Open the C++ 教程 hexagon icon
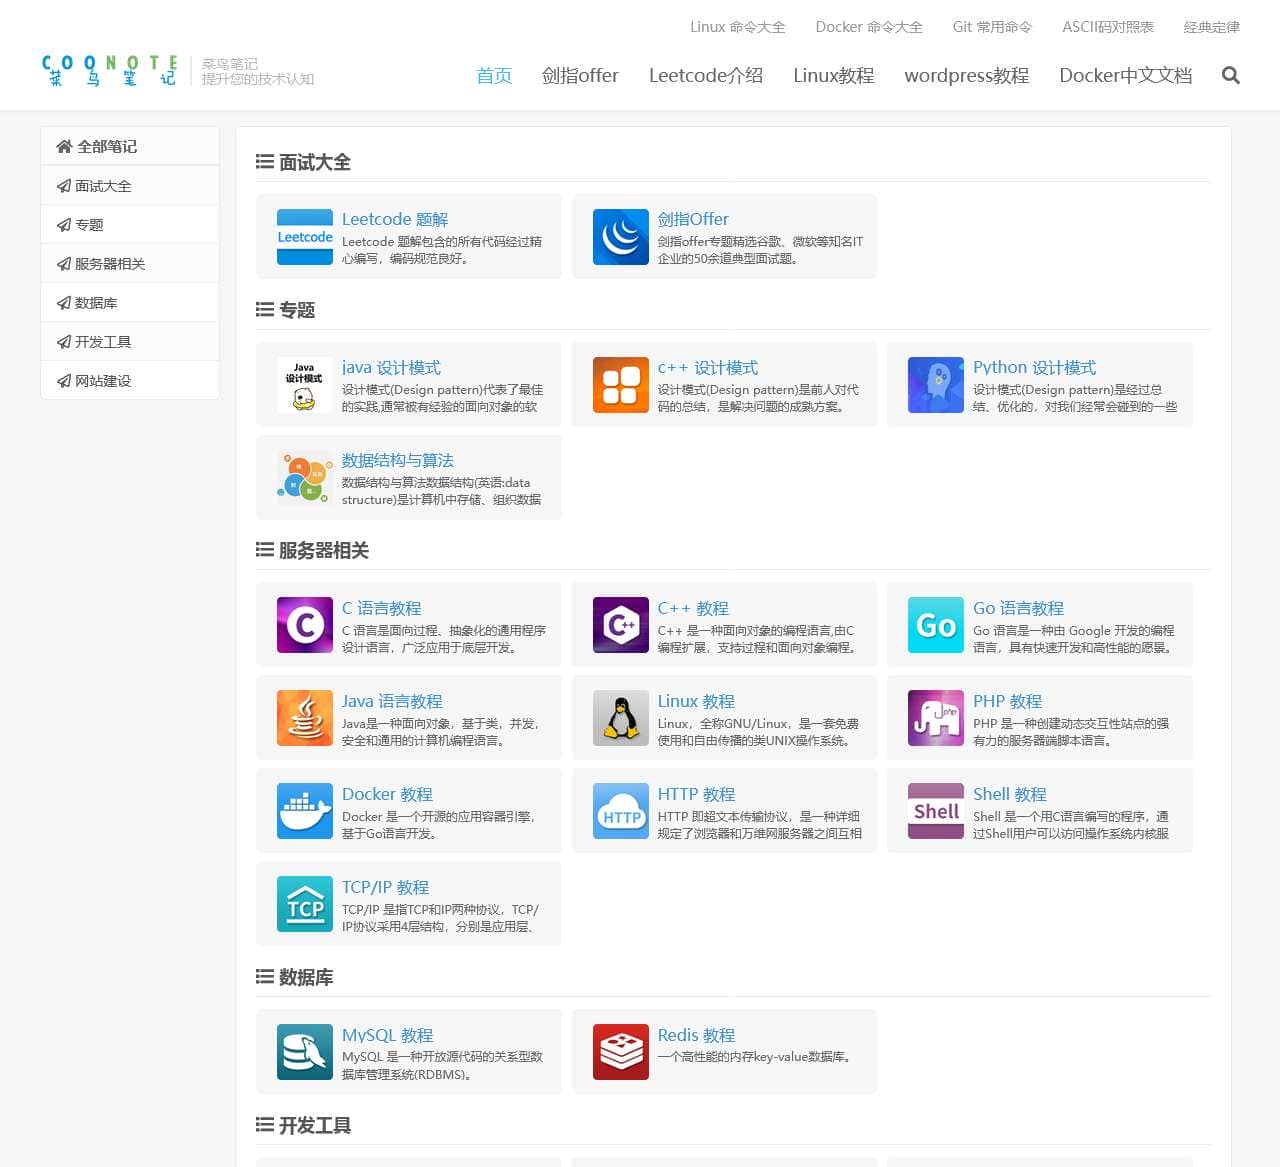 [621, 625]
